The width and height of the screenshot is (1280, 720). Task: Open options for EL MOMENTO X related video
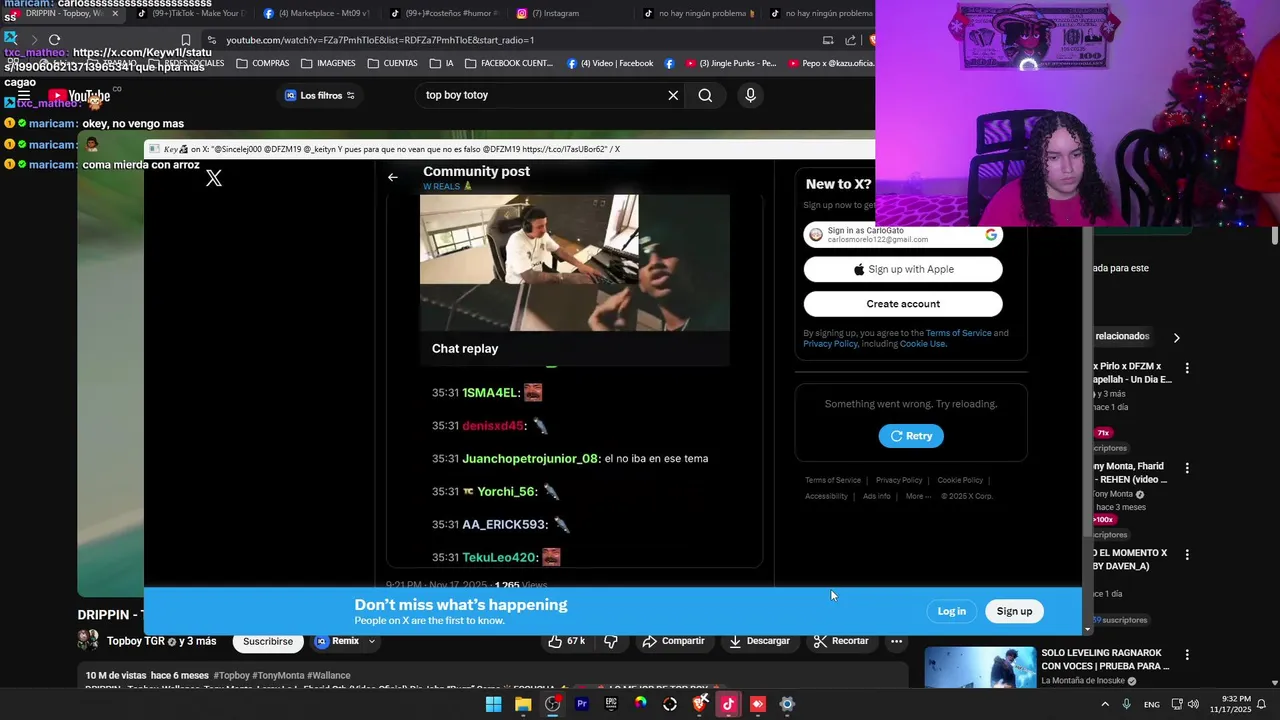point(1187,554)
